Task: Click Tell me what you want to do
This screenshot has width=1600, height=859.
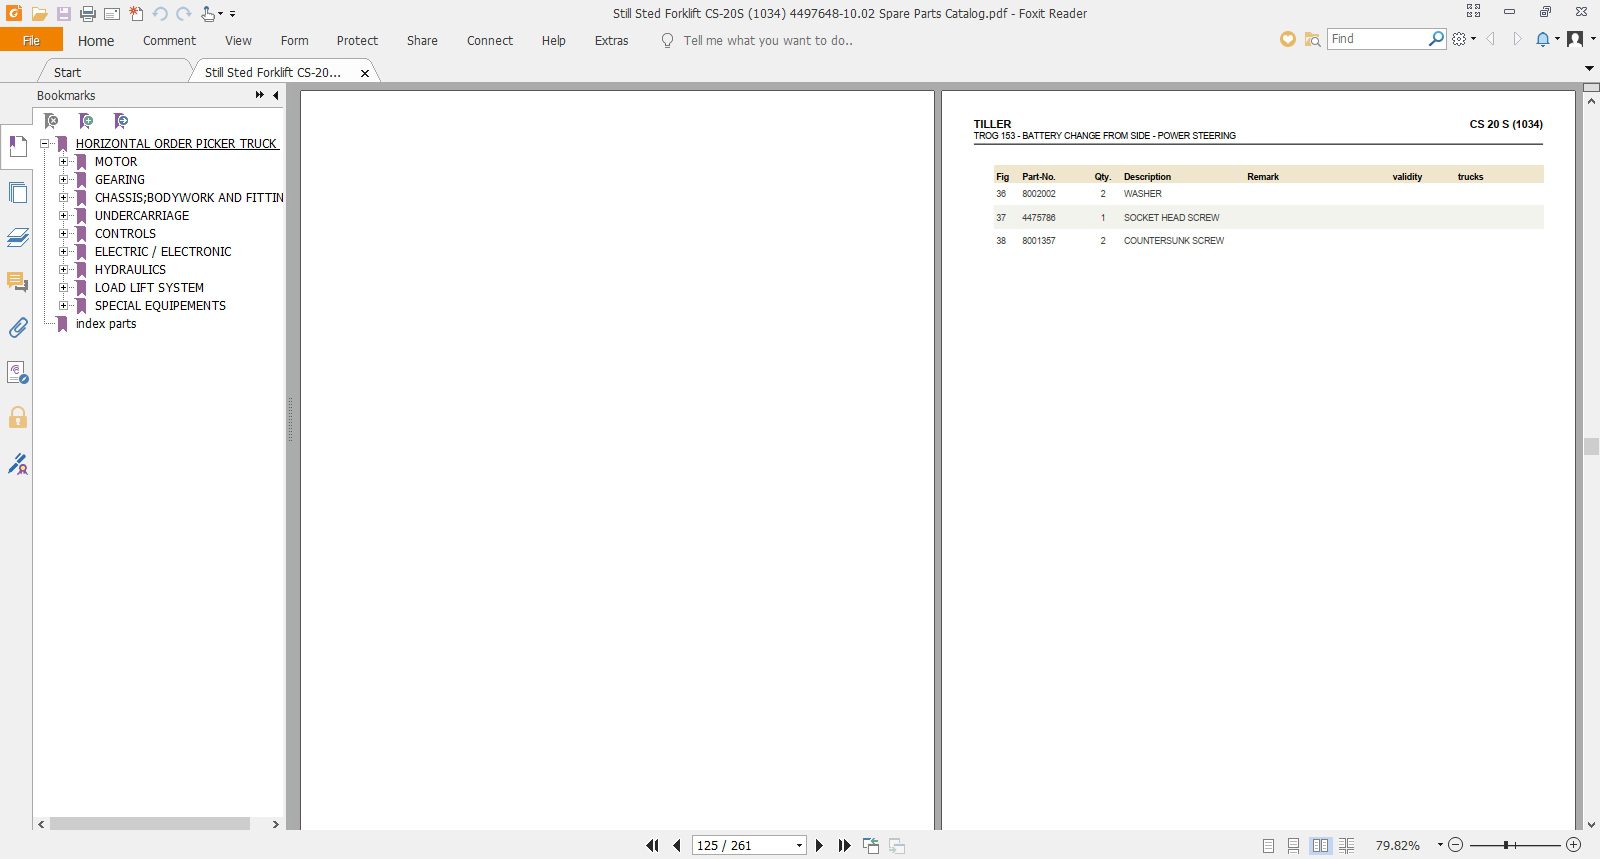Action: [768, 41]
